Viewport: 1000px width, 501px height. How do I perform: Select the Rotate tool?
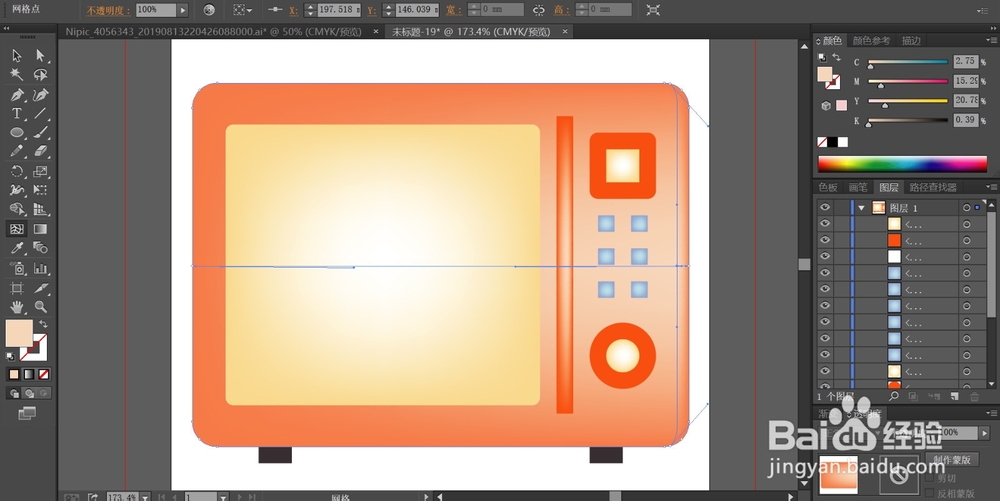[x=17, y=171]
